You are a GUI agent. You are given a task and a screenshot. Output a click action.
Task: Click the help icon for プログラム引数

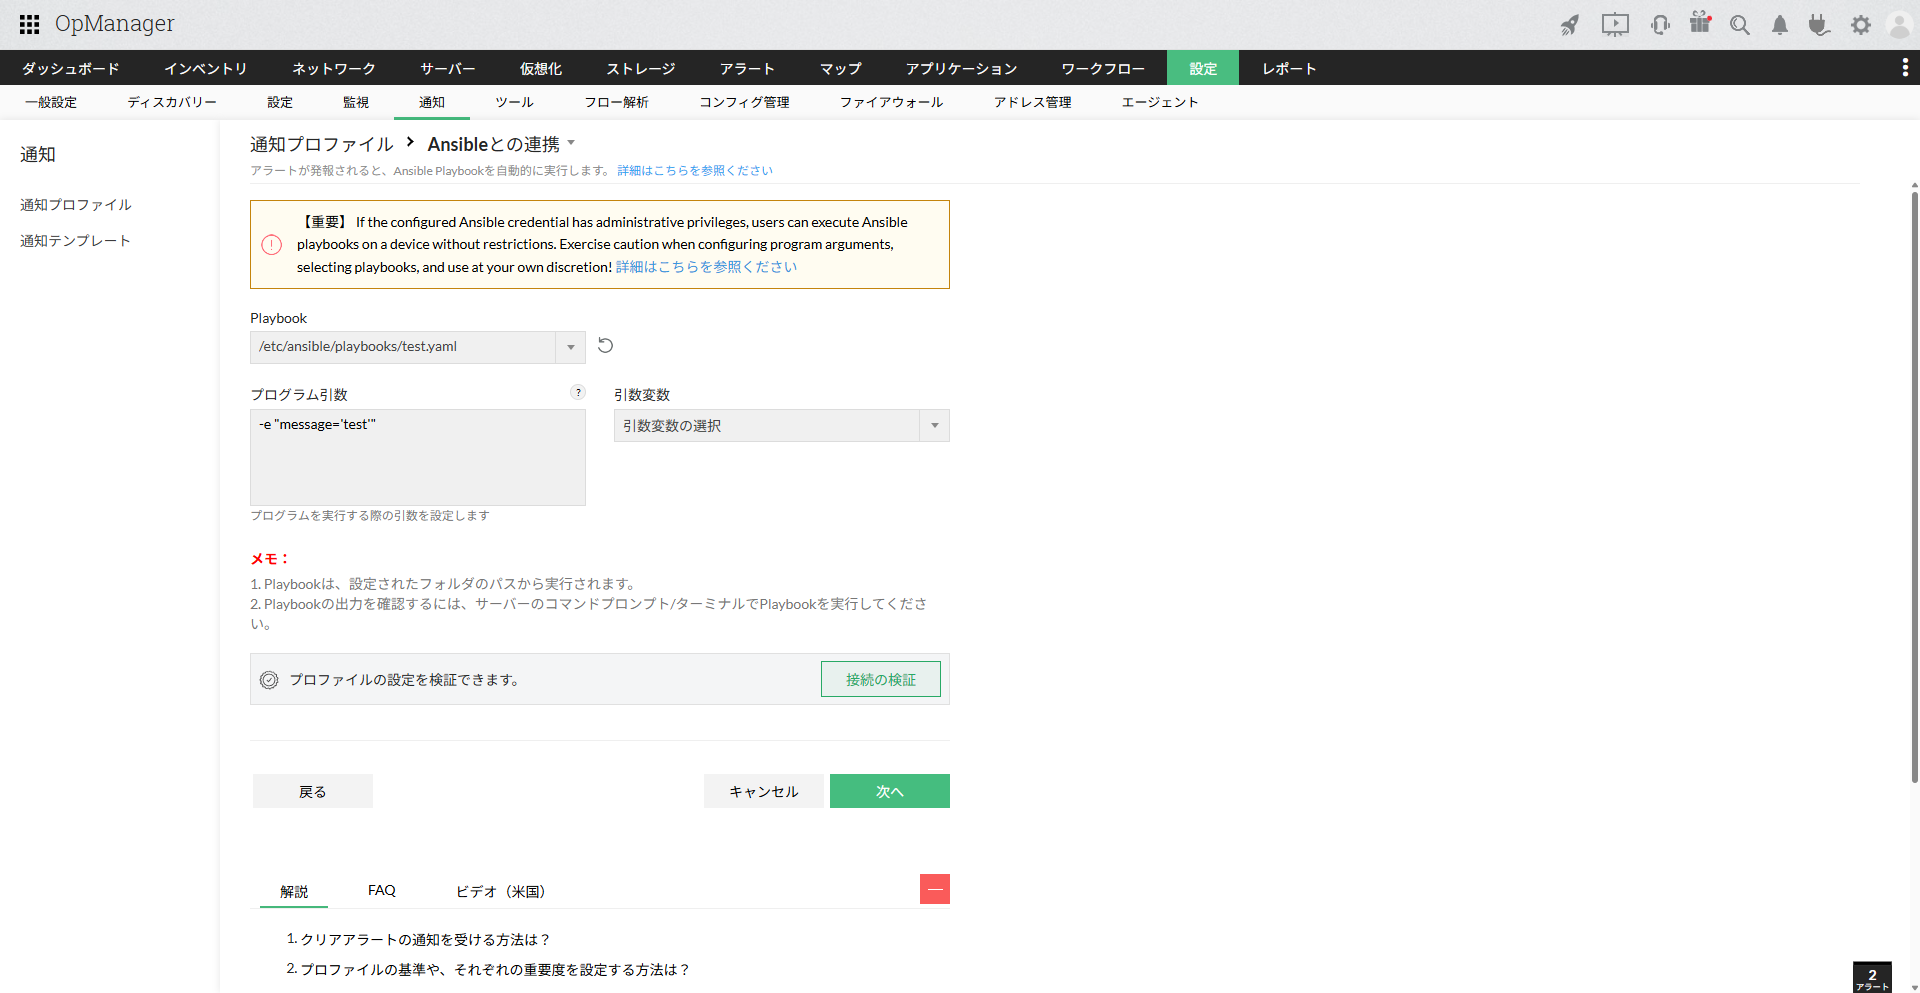tap(578, 393)
